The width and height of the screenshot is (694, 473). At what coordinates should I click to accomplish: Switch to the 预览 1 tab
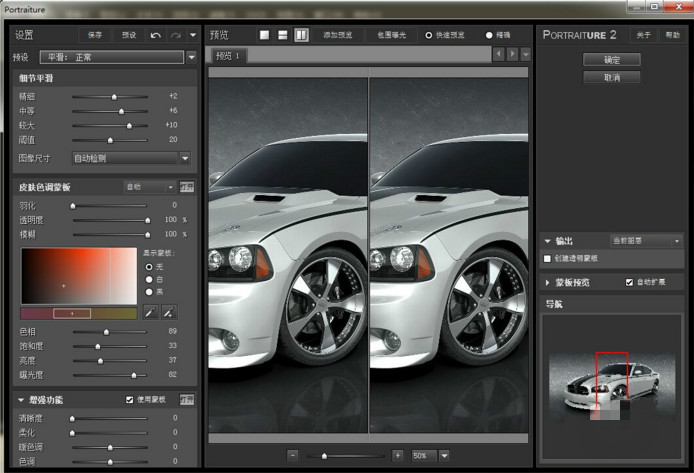tap(229, 56)
